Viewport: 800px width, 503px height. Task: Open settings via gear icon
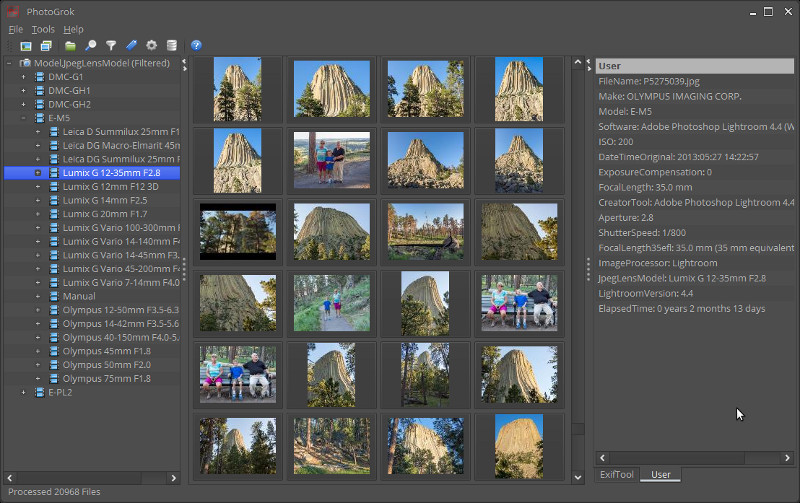pos(152,46)
